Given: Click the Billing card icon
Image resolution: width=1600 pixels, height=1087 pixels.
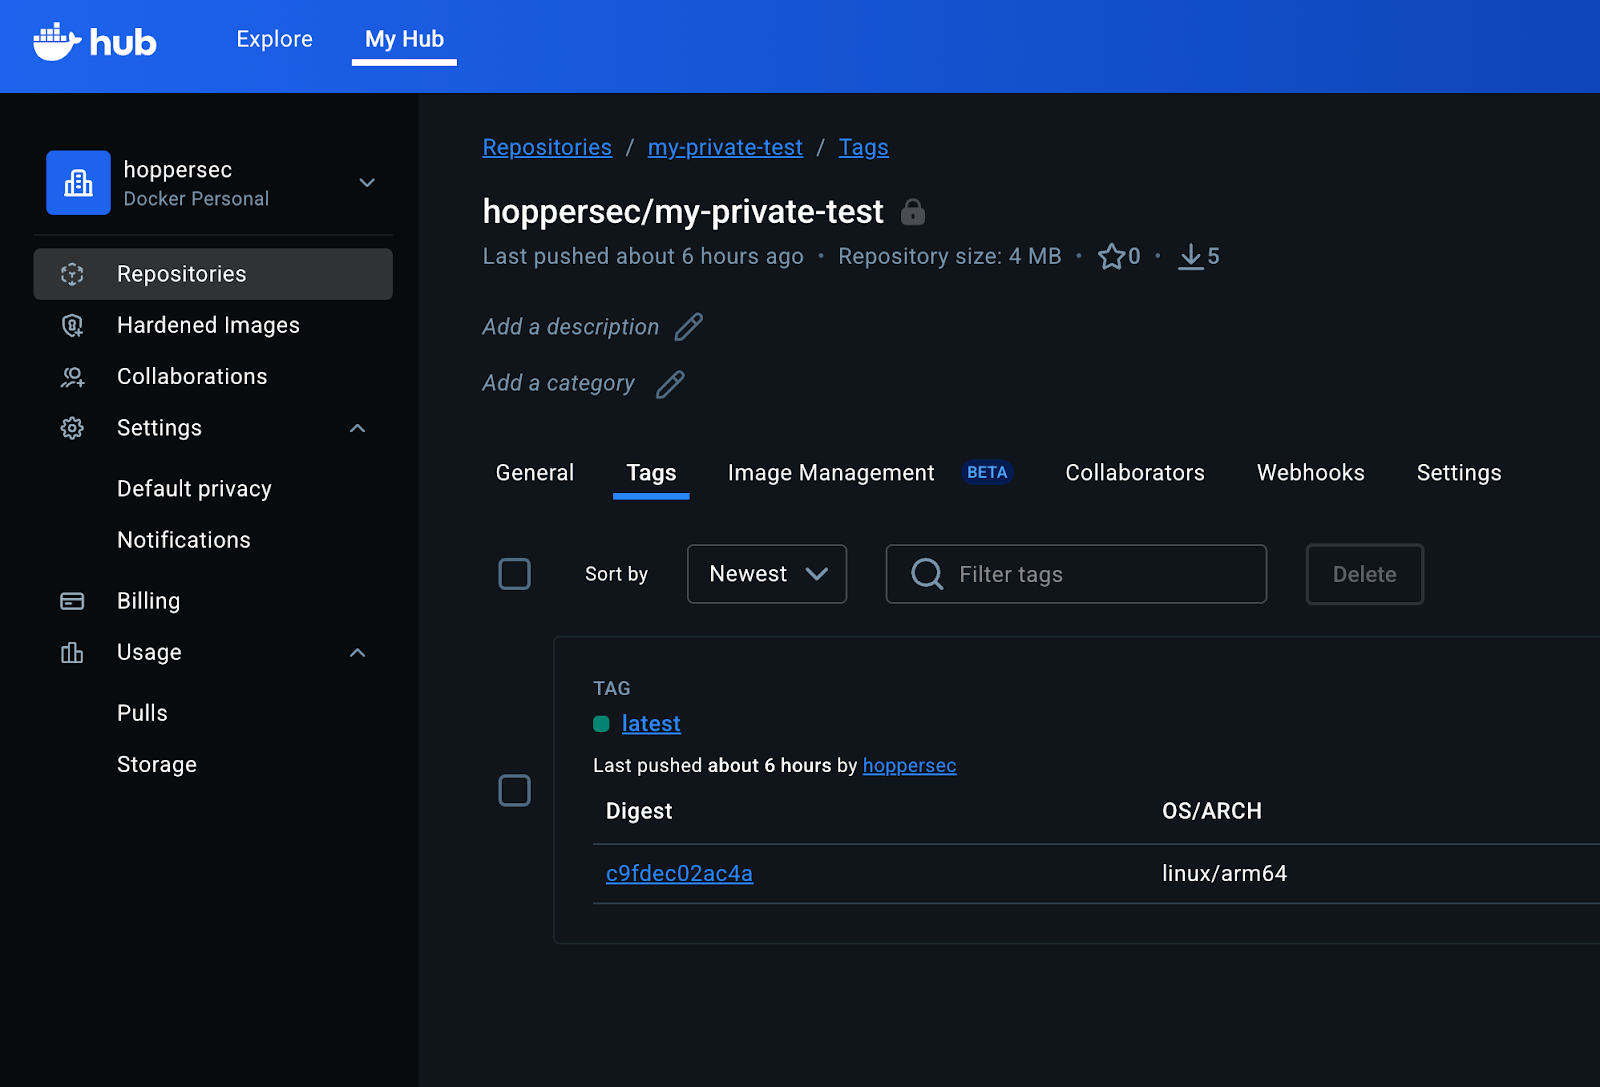Looking at the screenshot, I should click(72, 601).
